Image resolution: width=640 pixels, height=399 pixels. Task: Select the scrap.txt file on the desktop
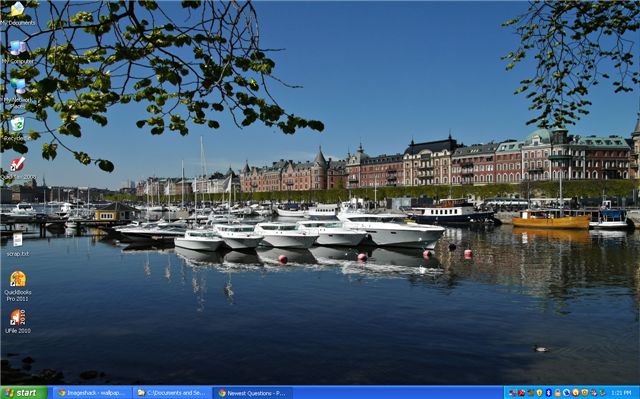pyautogui.click(x=18, y=244)
